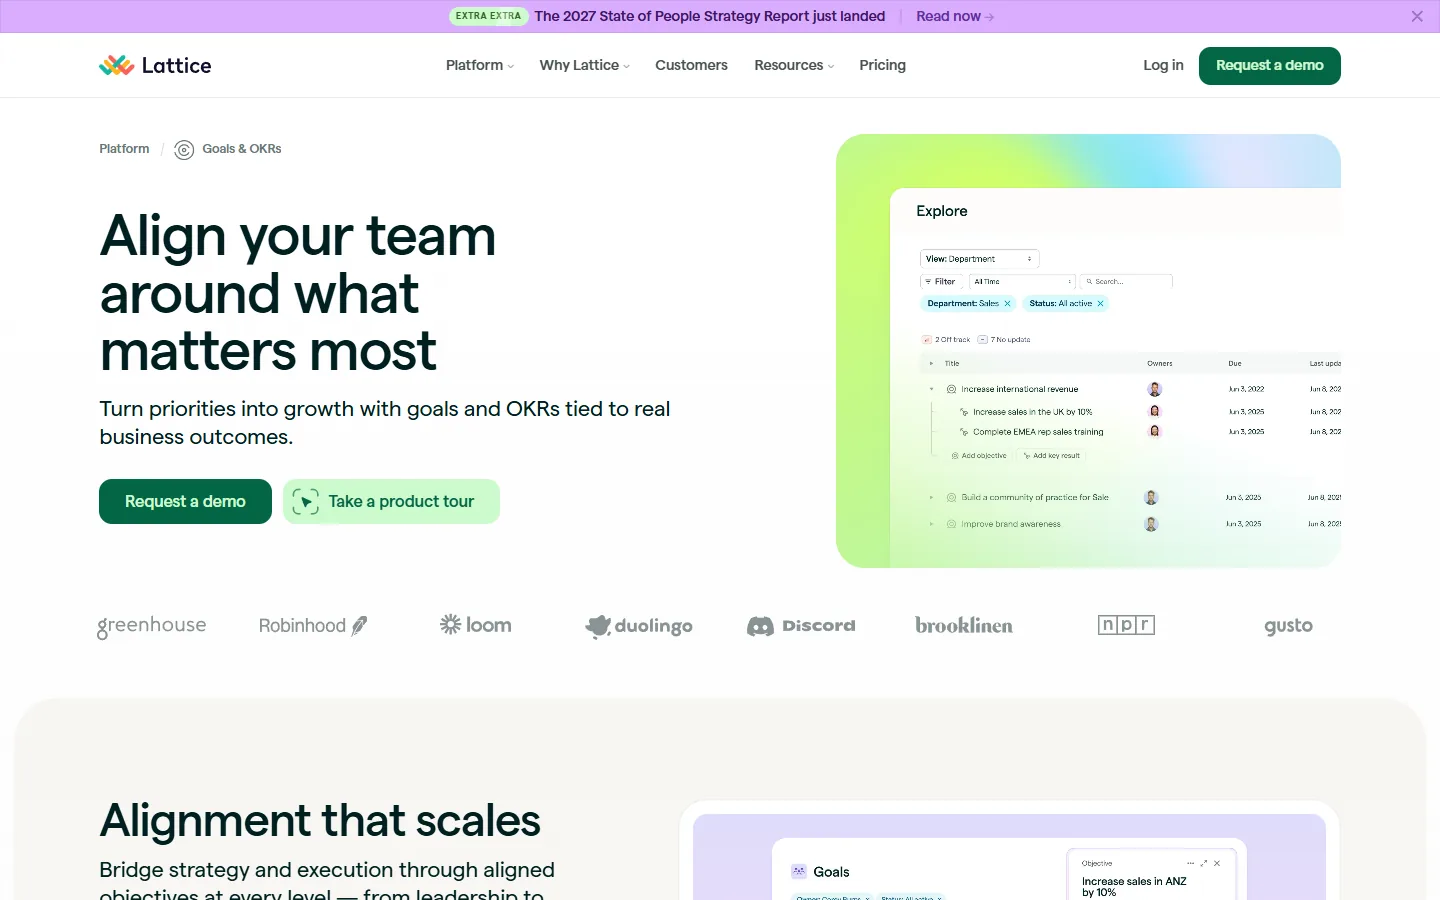This screenshot has width=1440, height=900.
Task: Click the npr logo
Action: (1126, 625)
